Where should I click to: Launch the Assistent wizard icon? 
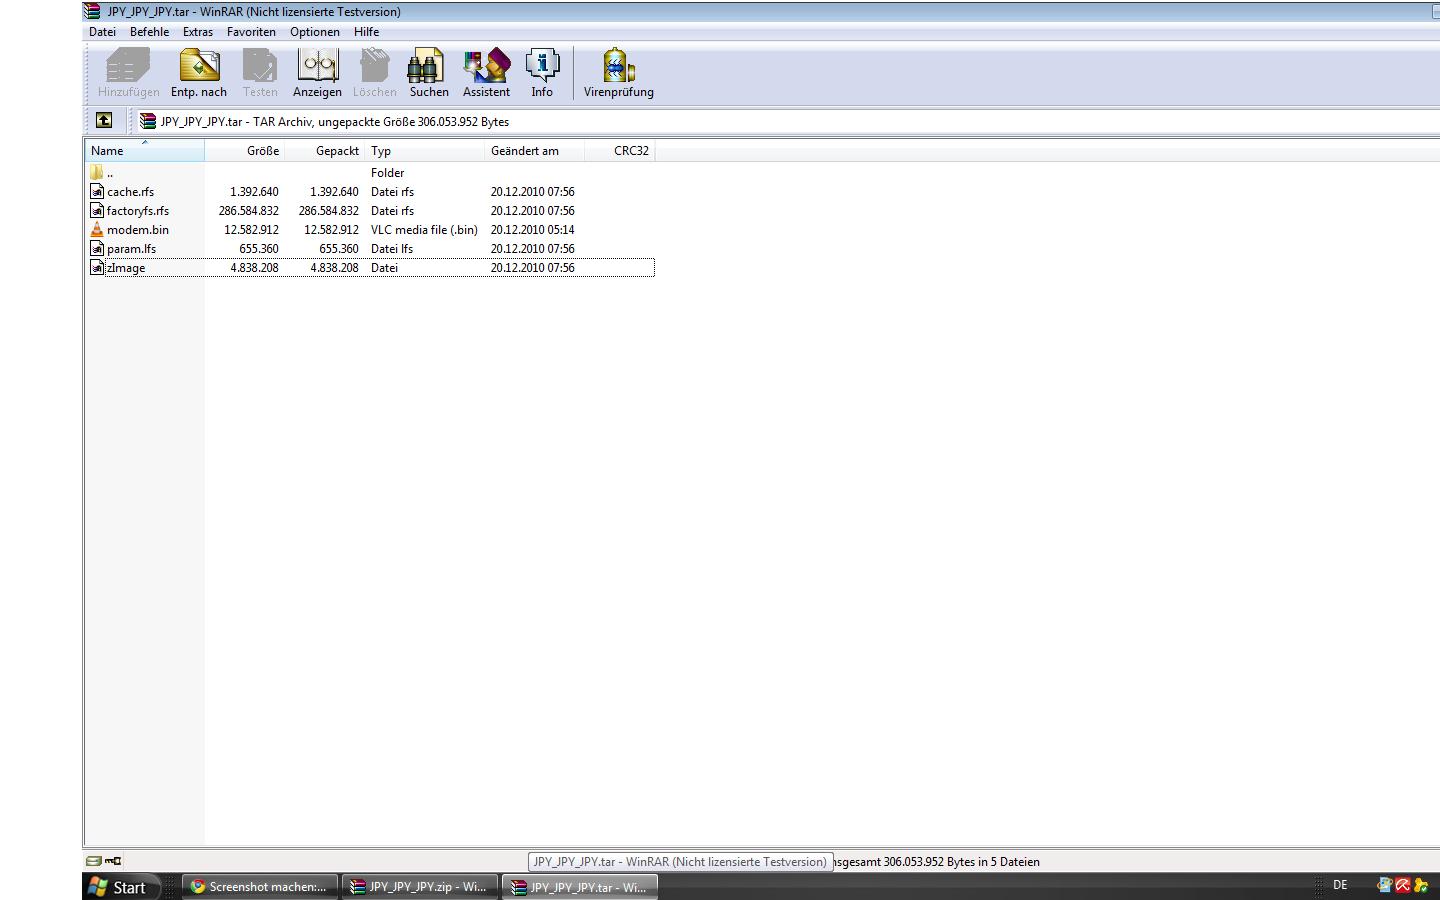(486, 73)
